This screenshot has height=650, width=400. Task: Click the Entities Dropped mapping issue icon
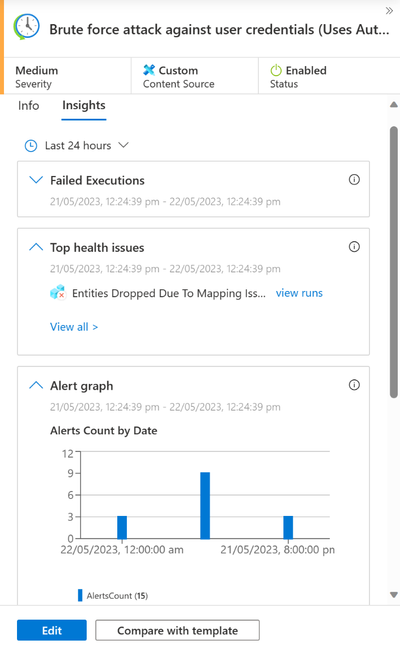click(x=58, y=292)
